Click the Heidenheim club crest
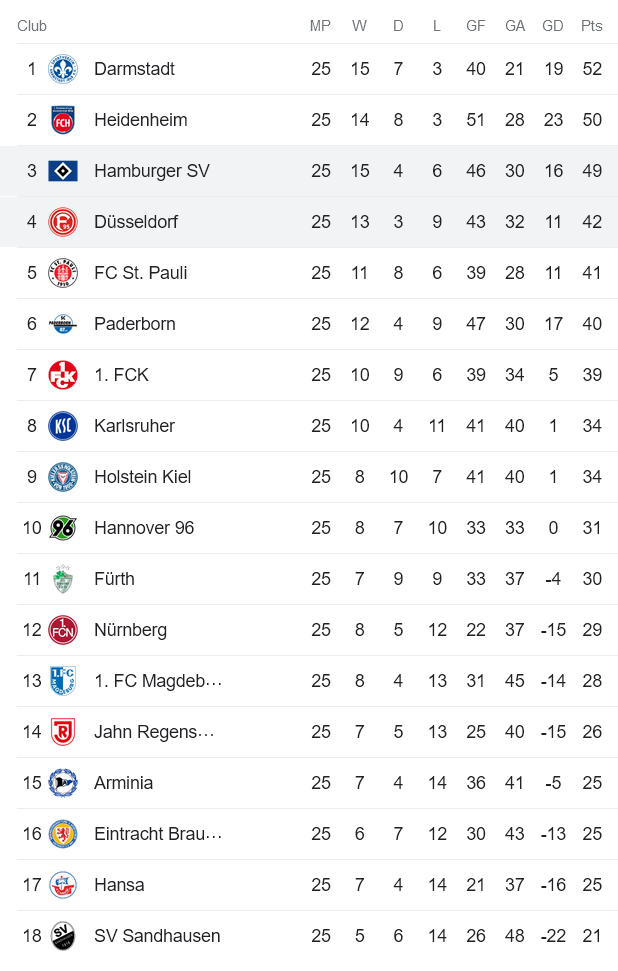This screenshot has width=618, height=971. coord(63,120)
